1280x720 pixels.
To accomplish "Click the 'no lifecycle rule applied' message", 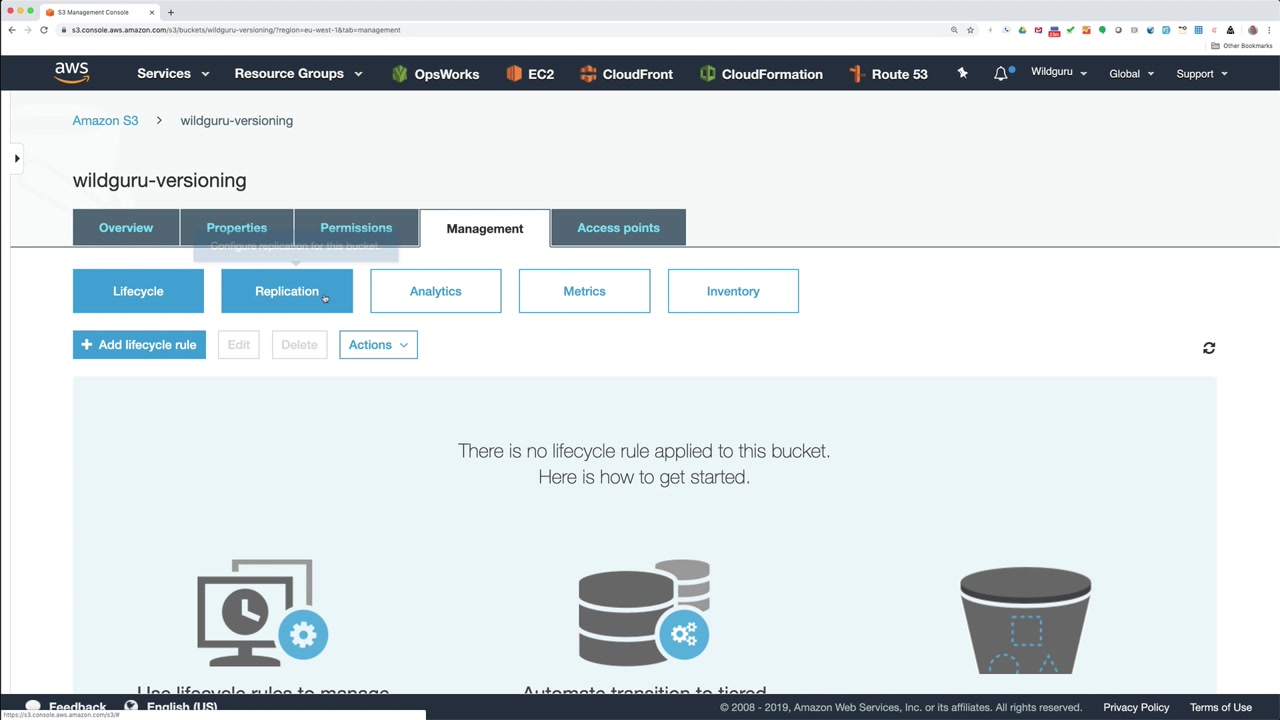I will tap(644, 464).
